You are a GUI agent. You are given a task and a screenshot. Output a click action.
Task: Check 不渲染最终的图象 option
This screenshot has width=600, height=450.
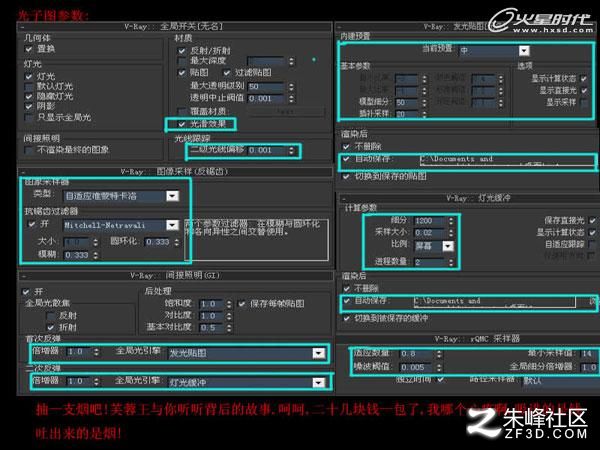click(x=29, y=150)
